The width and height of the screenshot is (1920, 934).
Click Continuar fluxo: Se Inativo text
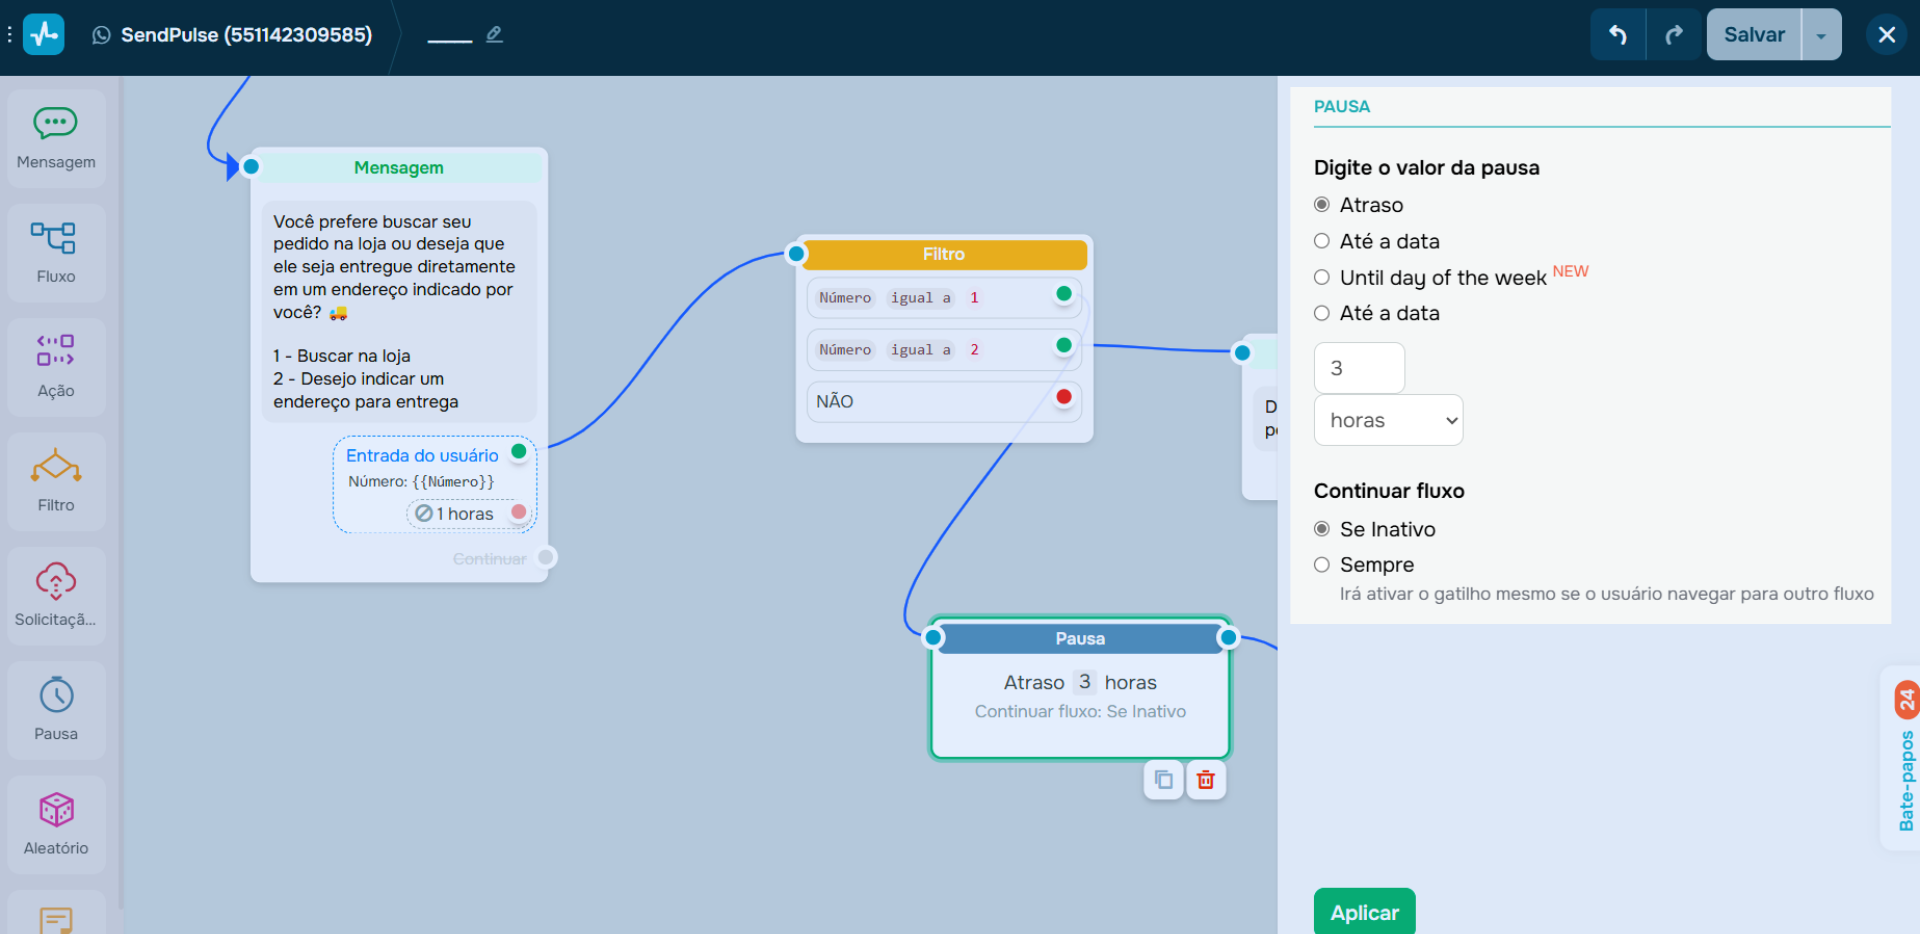coord(1080,712)
